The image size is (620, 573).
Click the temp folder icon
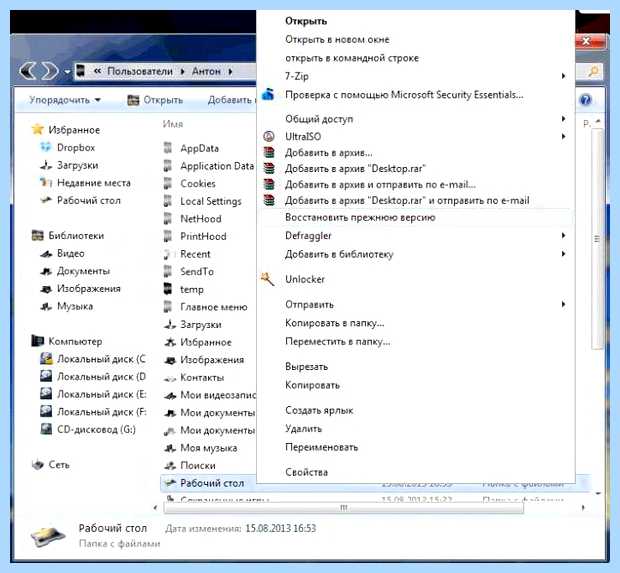(x=168, y=289)
